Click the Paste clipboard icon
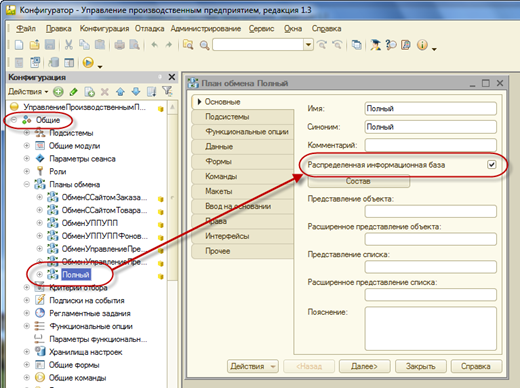 100,45
